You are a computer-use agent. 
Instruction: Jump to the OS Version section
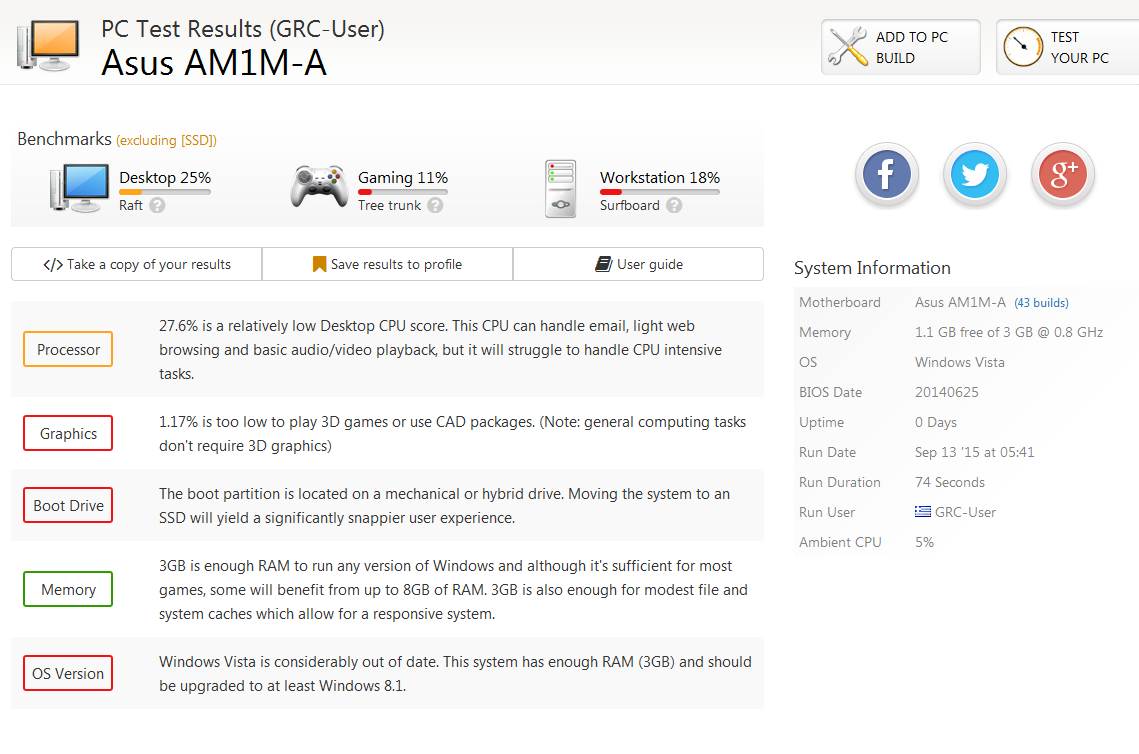coord(68,673)
